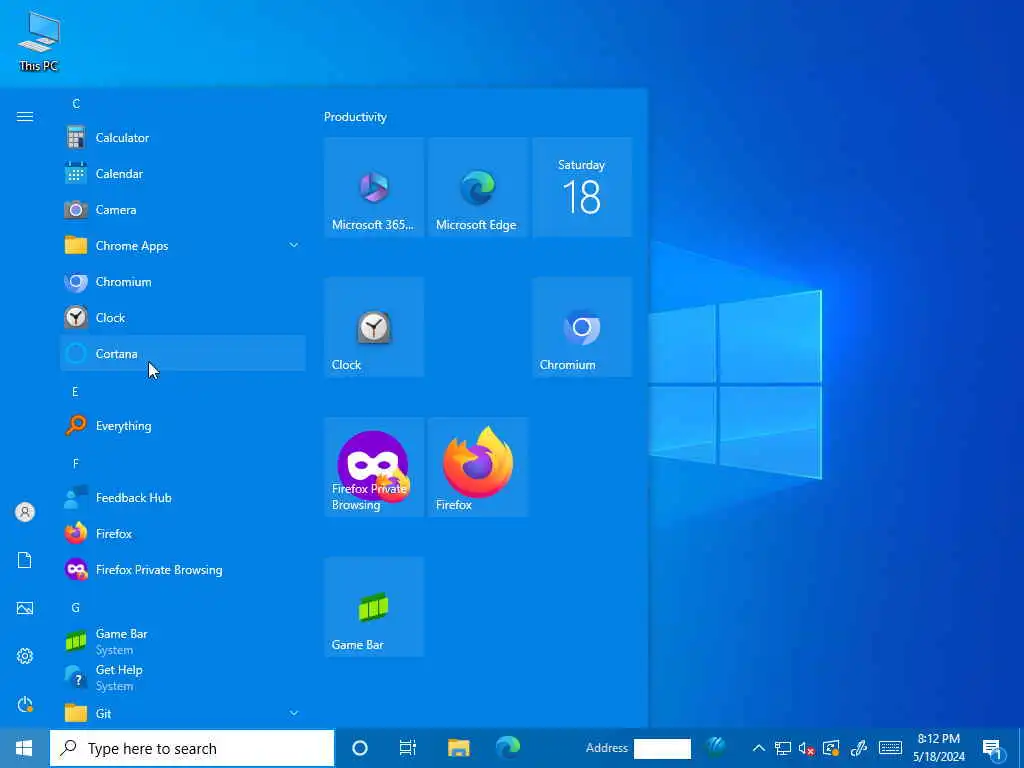Open Clock from the app list

[183, 317]
